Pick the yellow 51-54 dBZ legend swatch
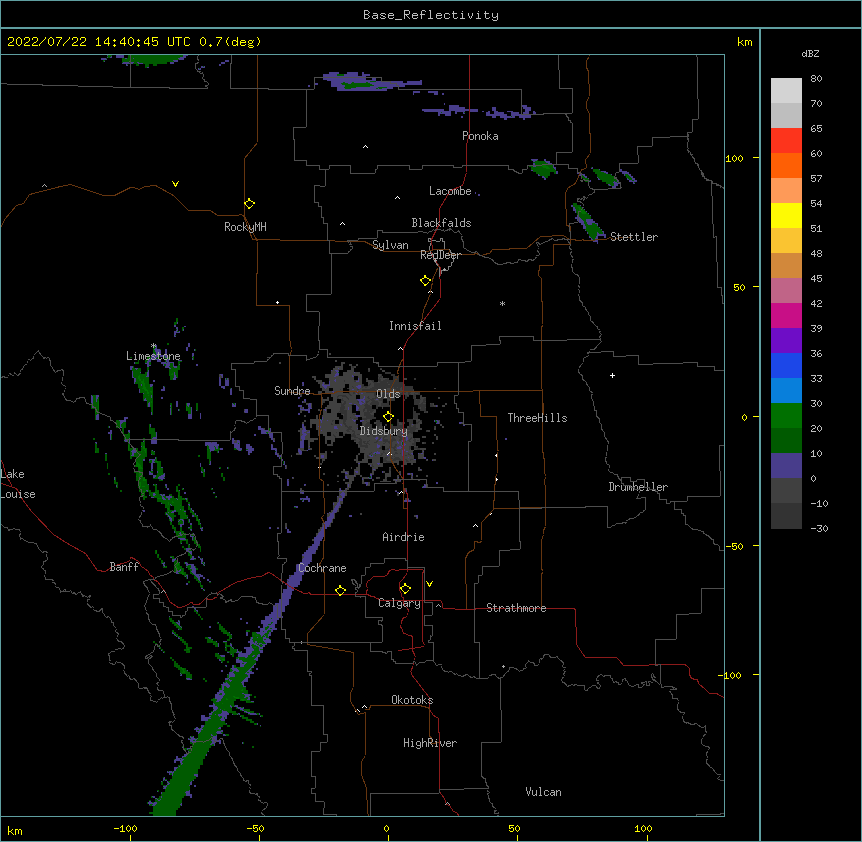This screenshot has height=842, width=862. click(x=786, y=216)
